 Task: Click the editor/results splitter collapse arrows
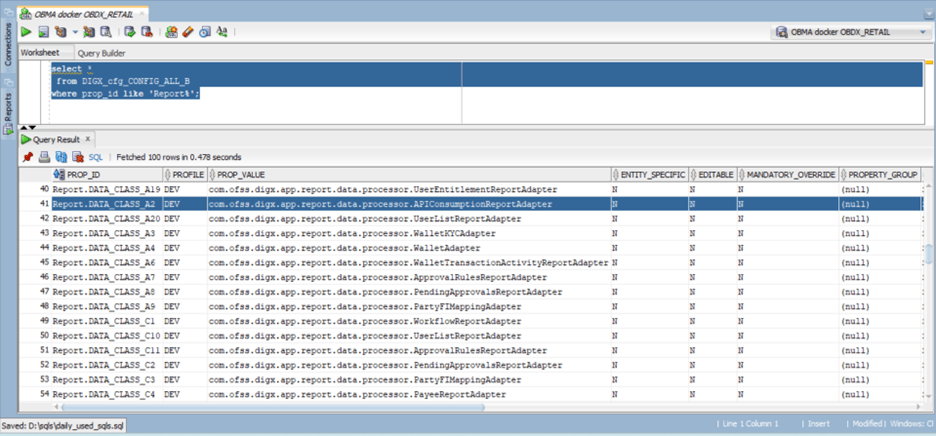pyautogui.click(x=28, y=127)
